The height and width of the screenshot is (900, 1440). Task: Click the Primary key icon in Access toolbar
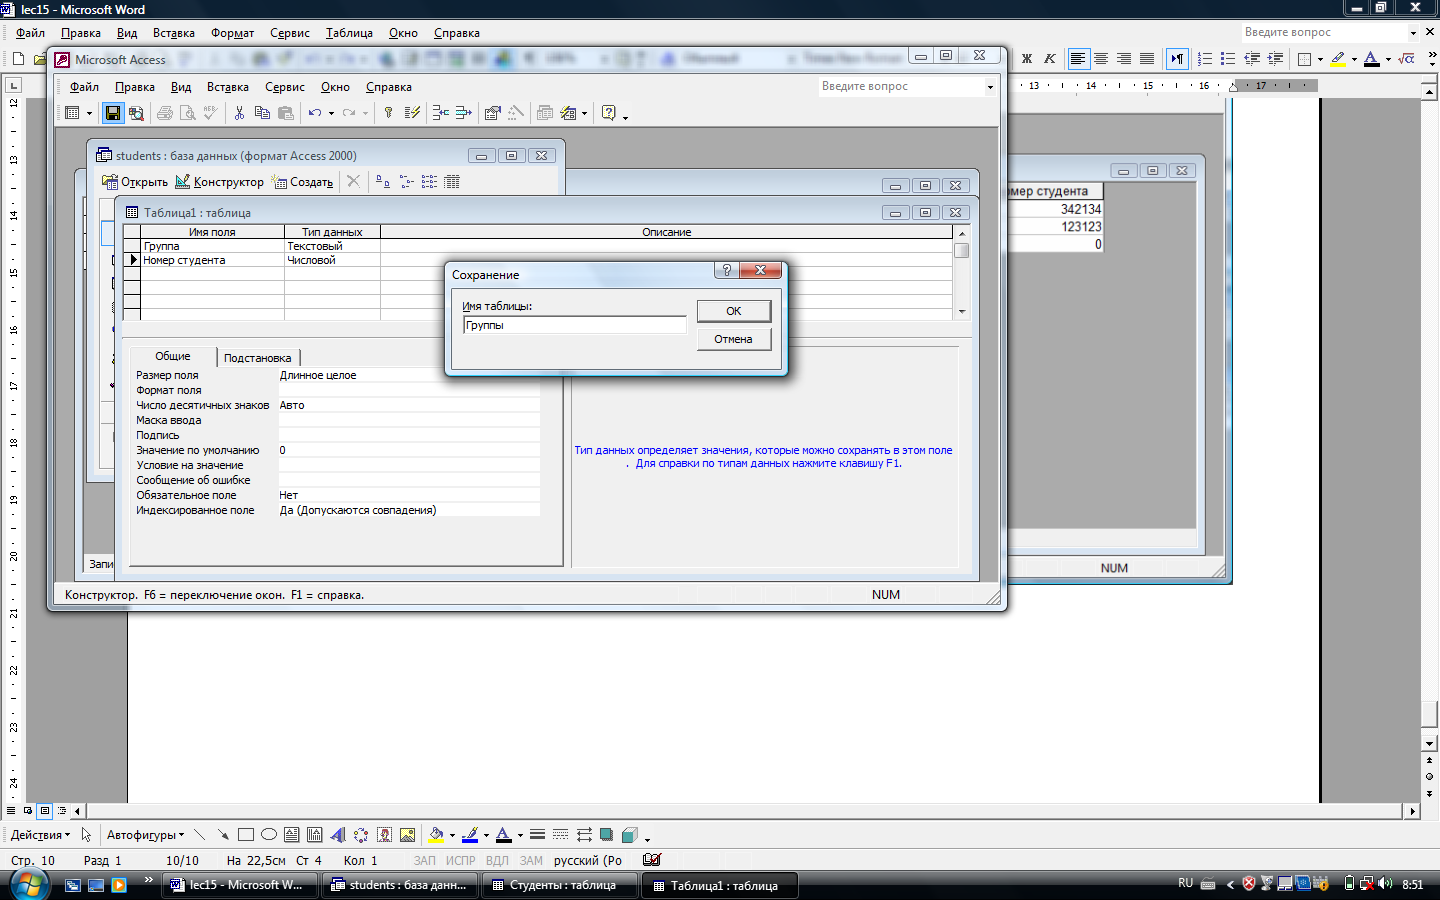[x=389, y=113]
